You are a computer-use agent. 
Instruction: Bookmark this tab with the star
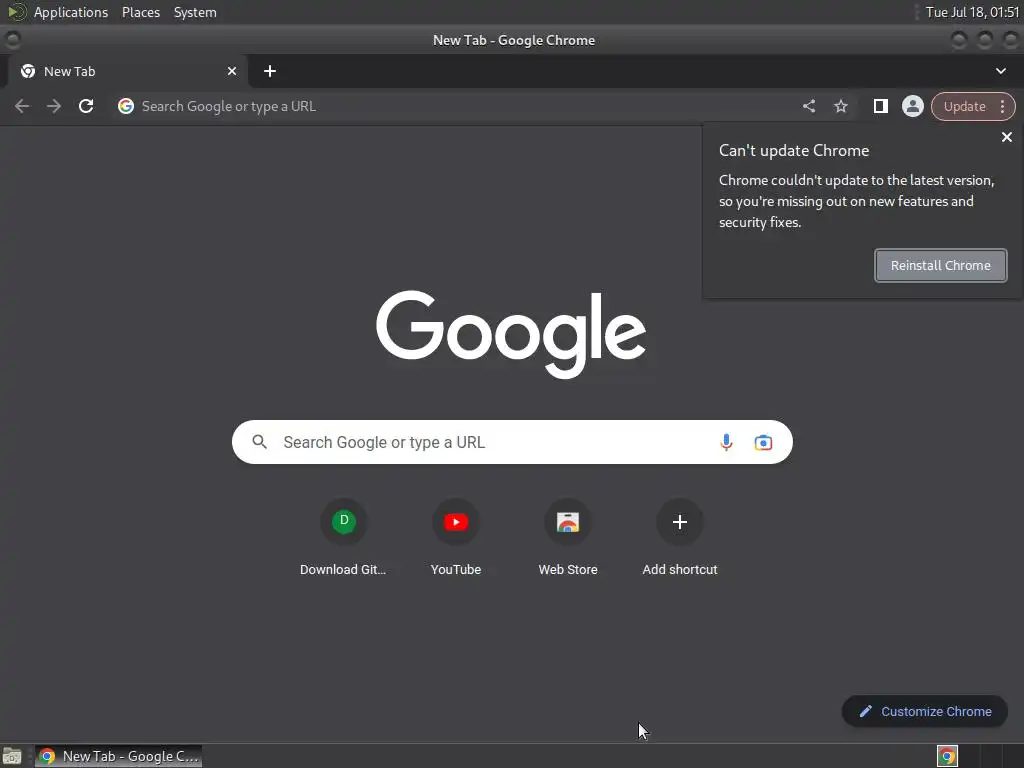tap(840, 106)
